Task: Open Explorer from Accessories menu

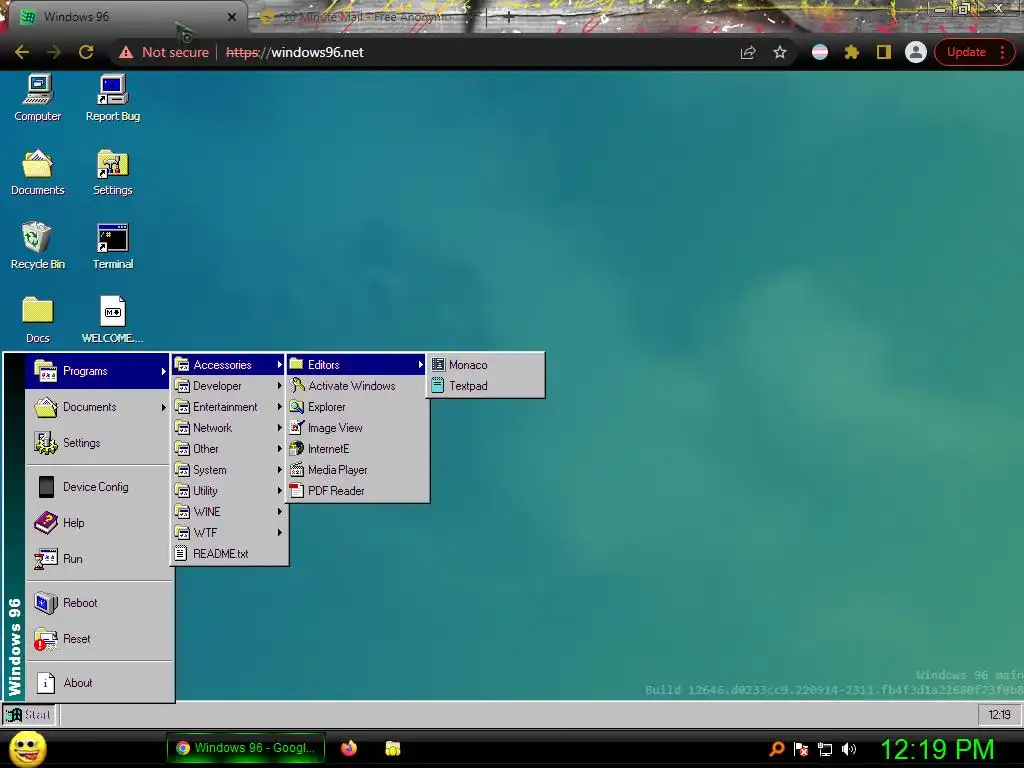Action: (x=358, y=406)
